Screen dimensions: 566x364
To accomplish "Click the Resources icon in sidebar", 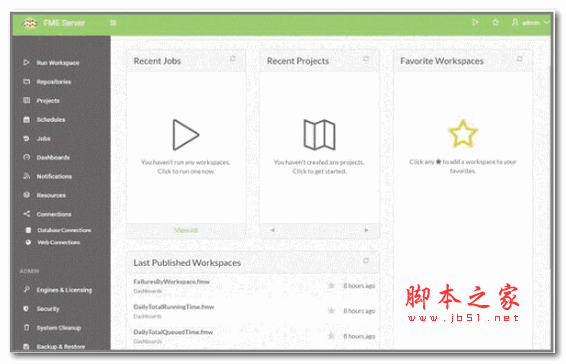I will [x=26, y=195].
